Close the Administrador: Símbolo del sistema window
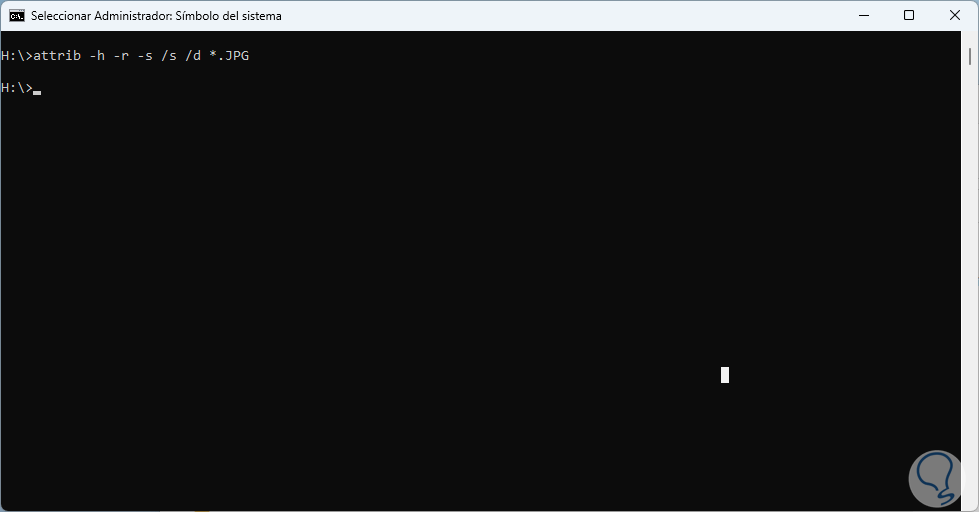This screenshot has height=512, width=979. 955,16
